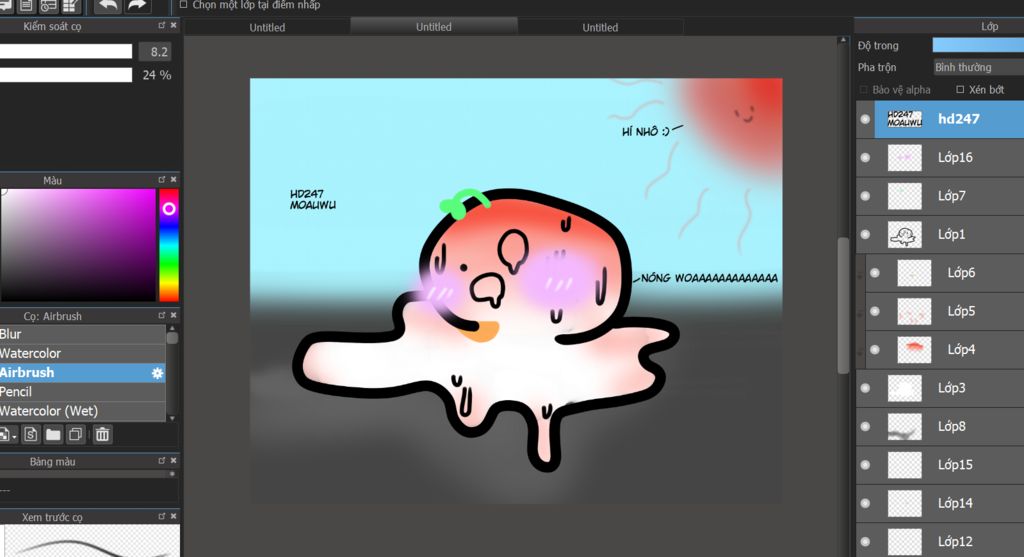Close the Cọ: Airbrush panel

[173, 315]
